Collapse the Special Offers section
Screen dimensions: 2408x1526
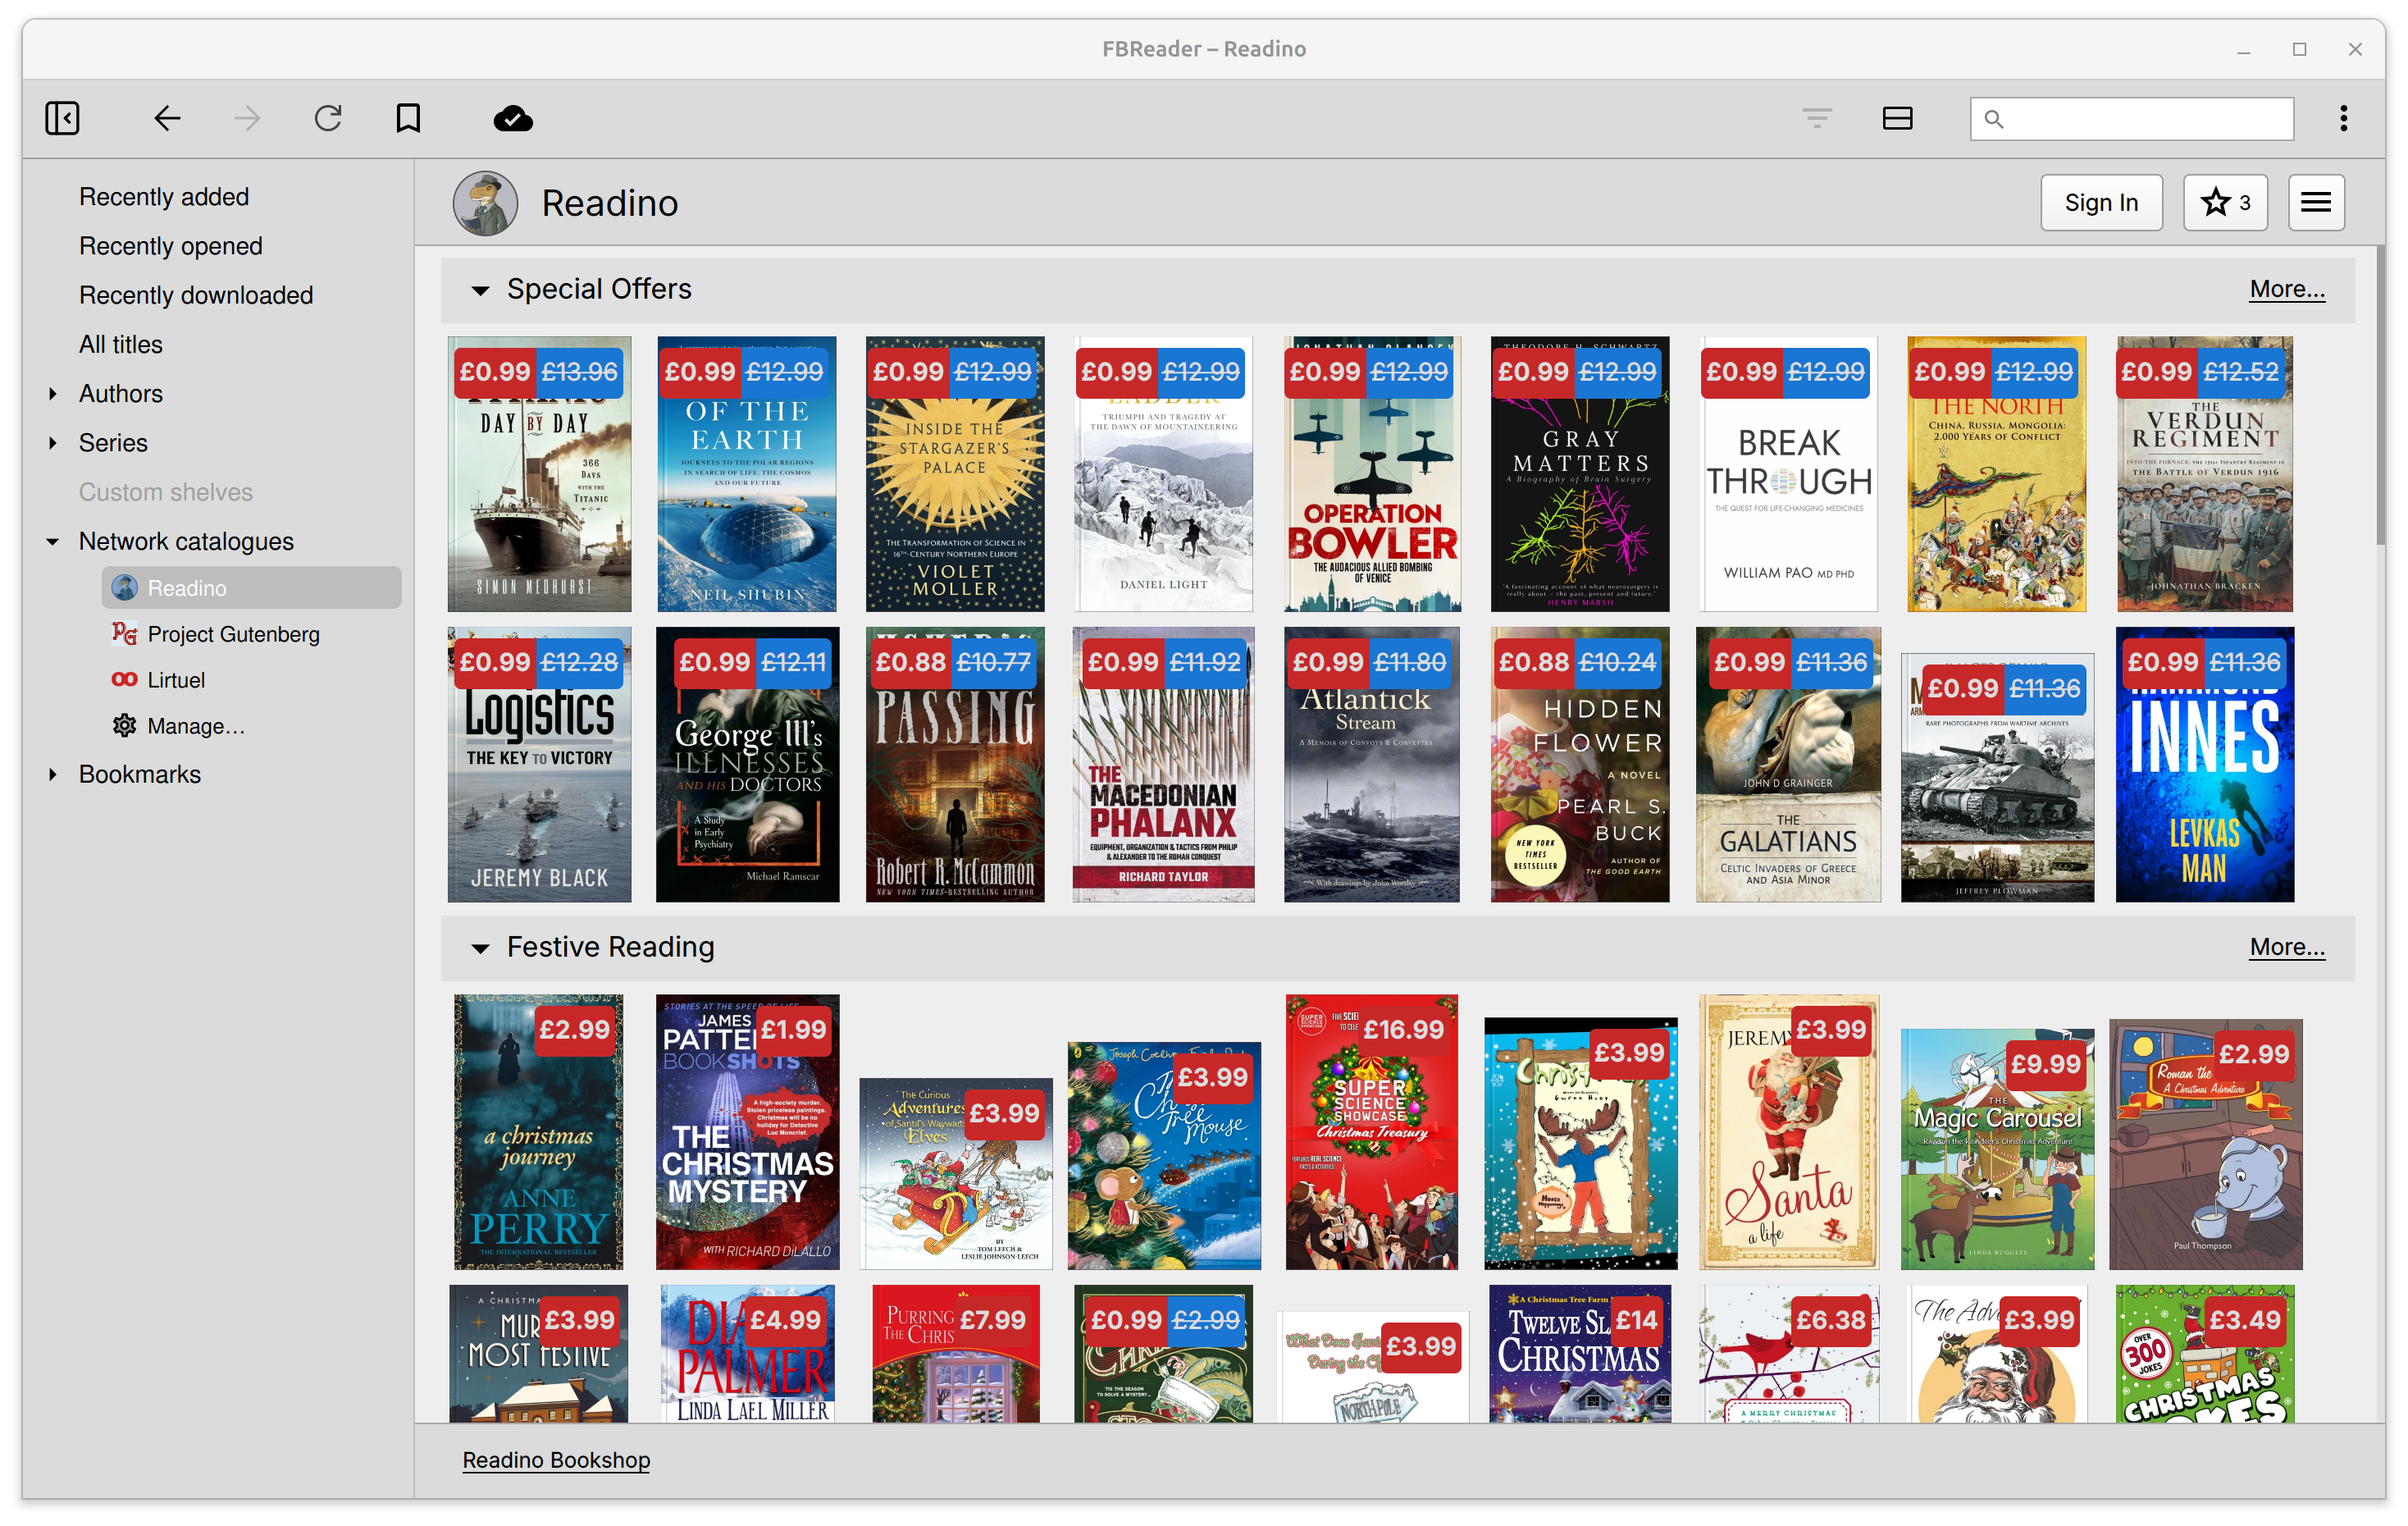[x=481, y=290]
